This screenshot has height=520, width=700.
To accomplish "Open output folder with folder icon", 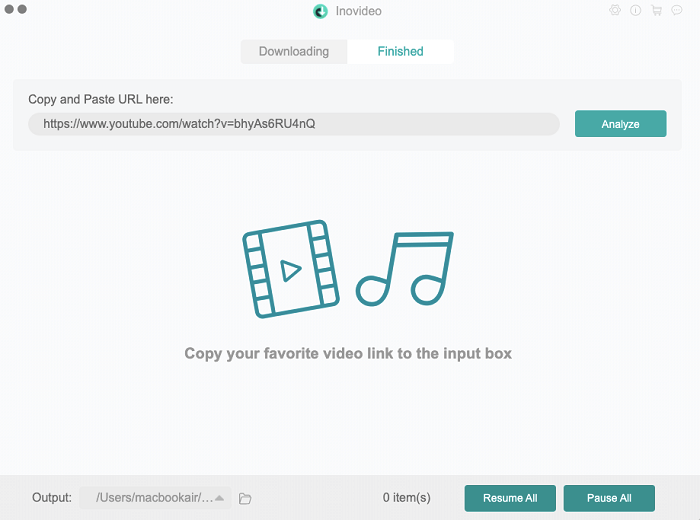I will point(245,498).
